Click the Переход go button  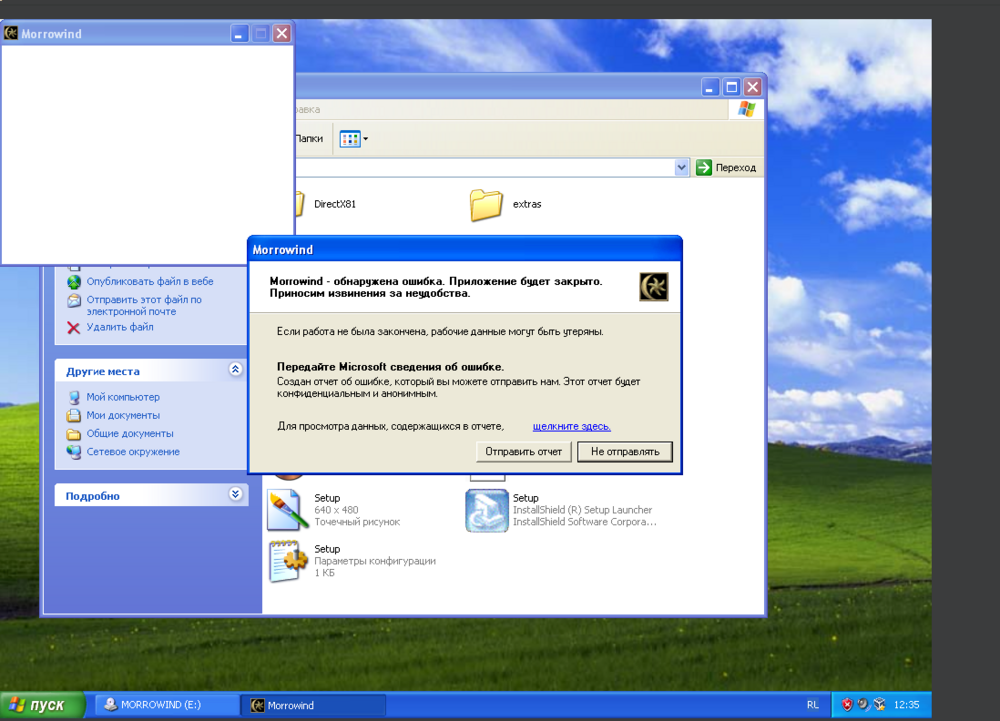click(726, 167)
